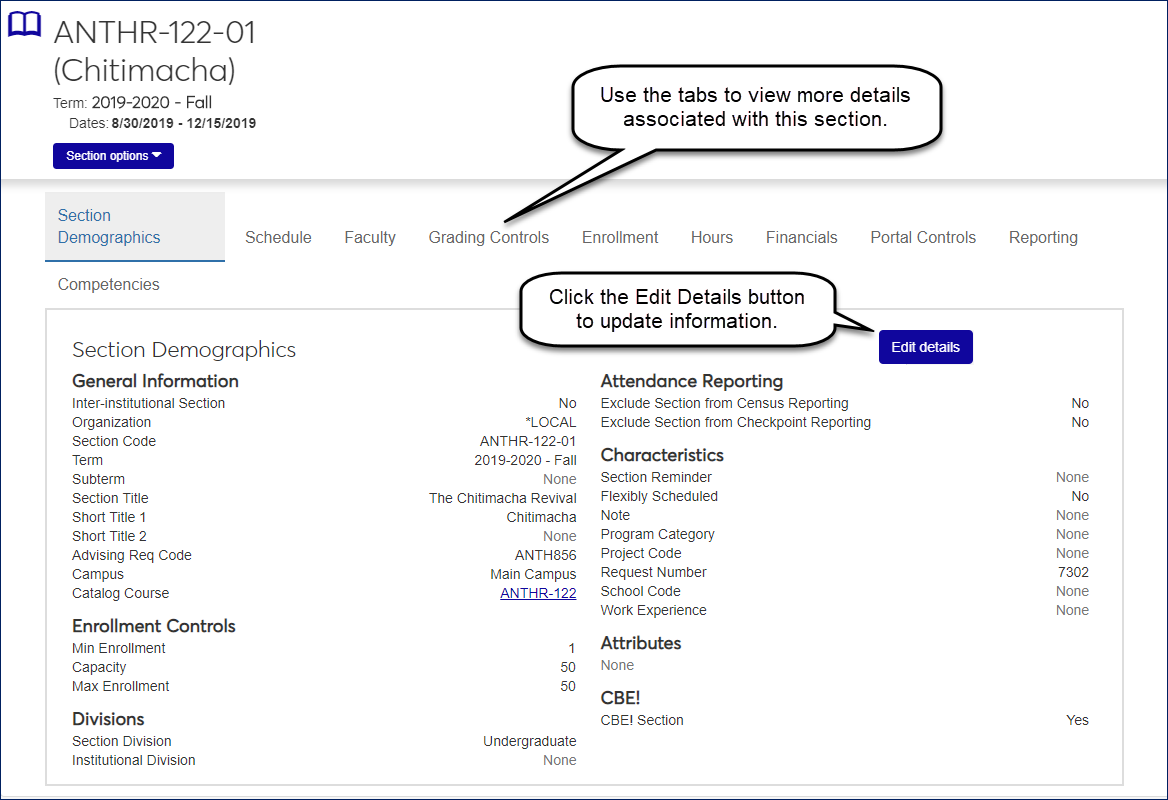Open the Financials tab

coord(802,238)
